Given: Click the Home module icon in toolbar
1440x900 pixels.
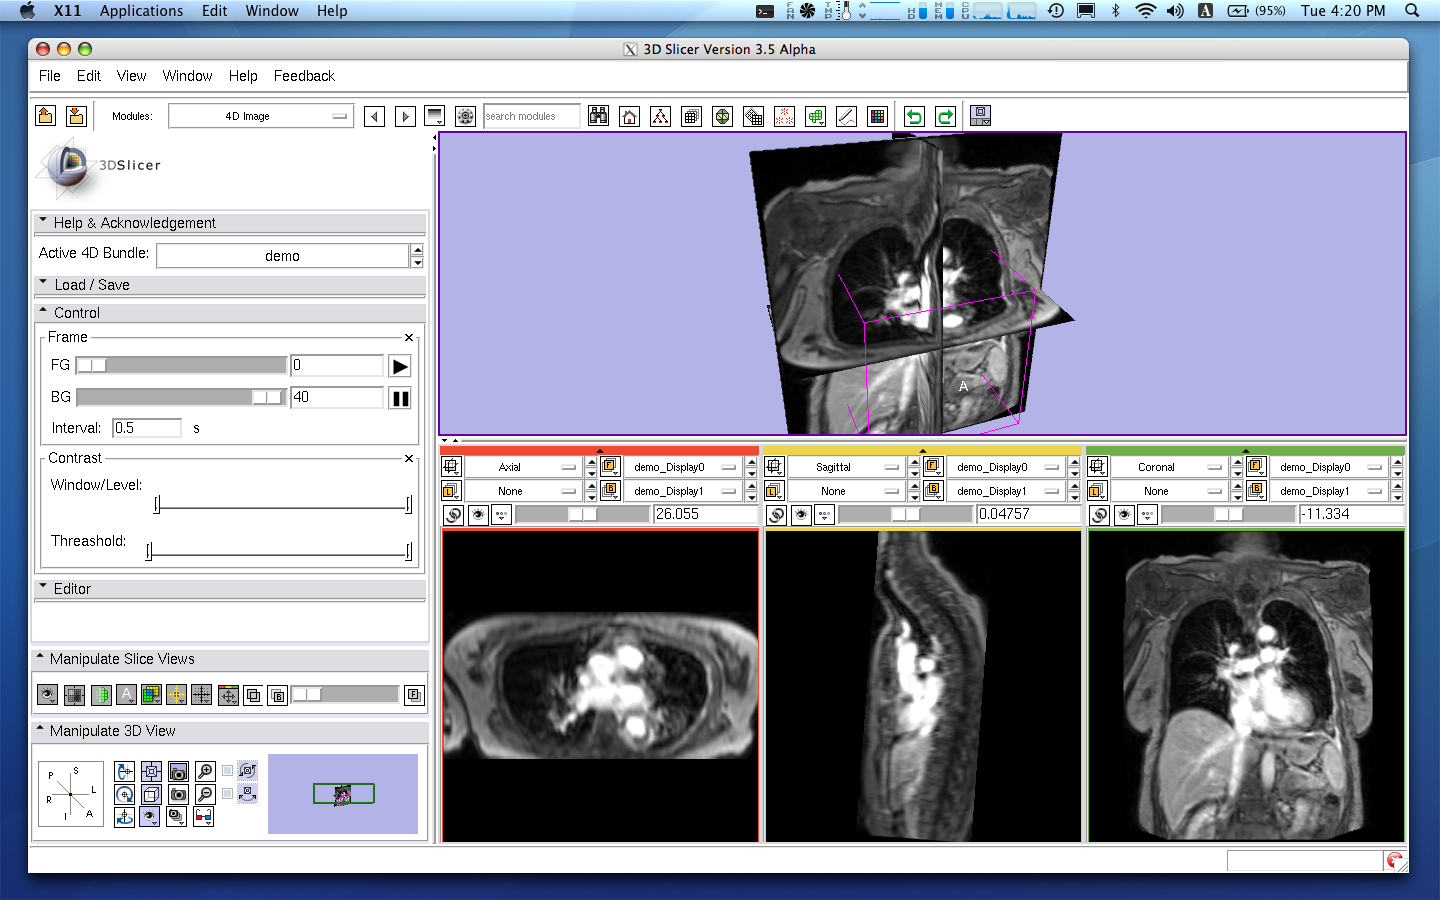Looking at the screenshot, I should [629, 117].
